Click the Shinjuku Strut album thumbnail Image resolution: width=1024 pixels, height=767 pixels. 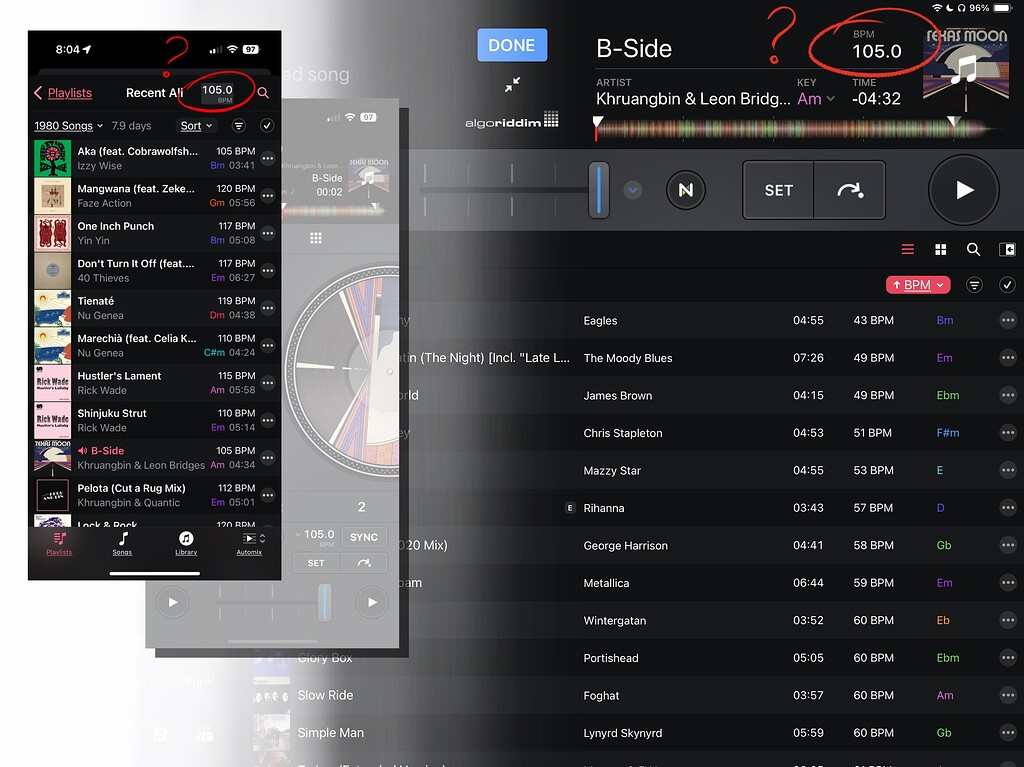point(52,420)
